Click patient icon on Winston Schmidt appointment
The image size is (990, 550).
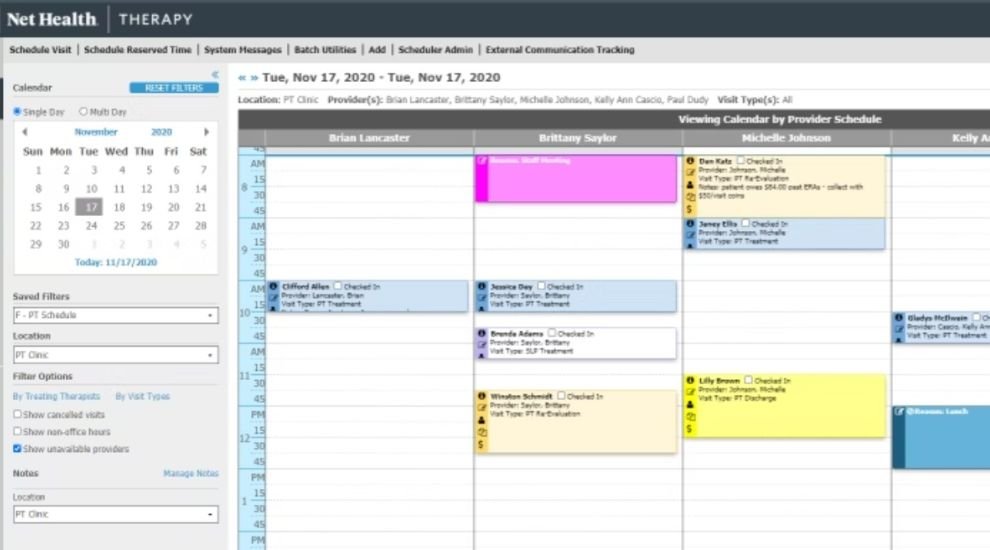coord(482,420)
